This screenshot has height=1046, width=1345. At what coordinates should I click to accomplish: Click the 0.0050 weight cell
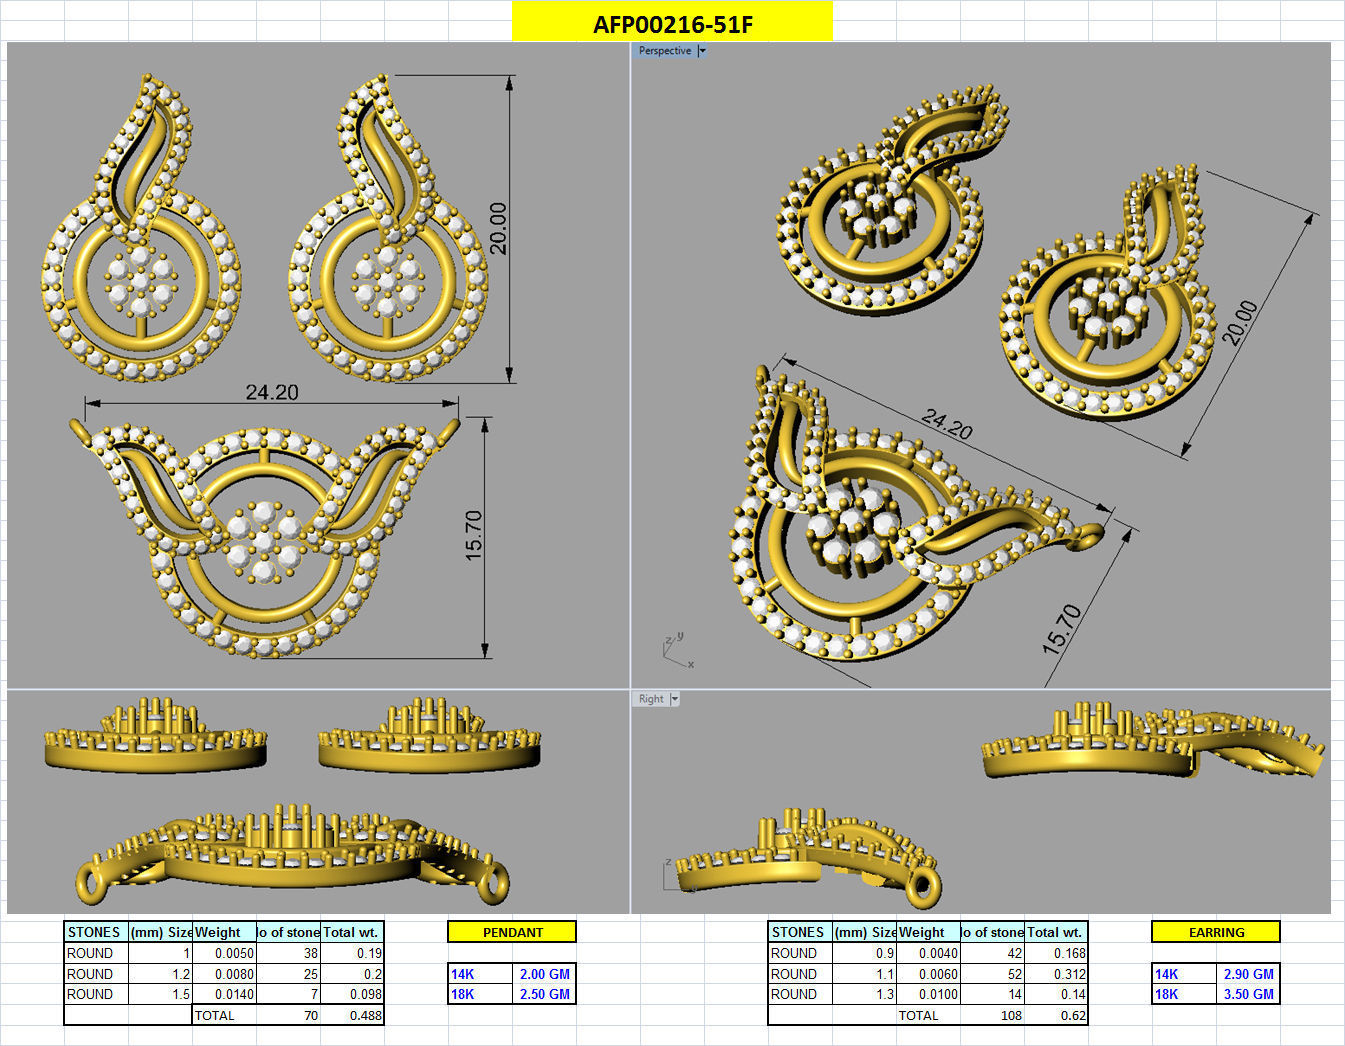point(224,953)
